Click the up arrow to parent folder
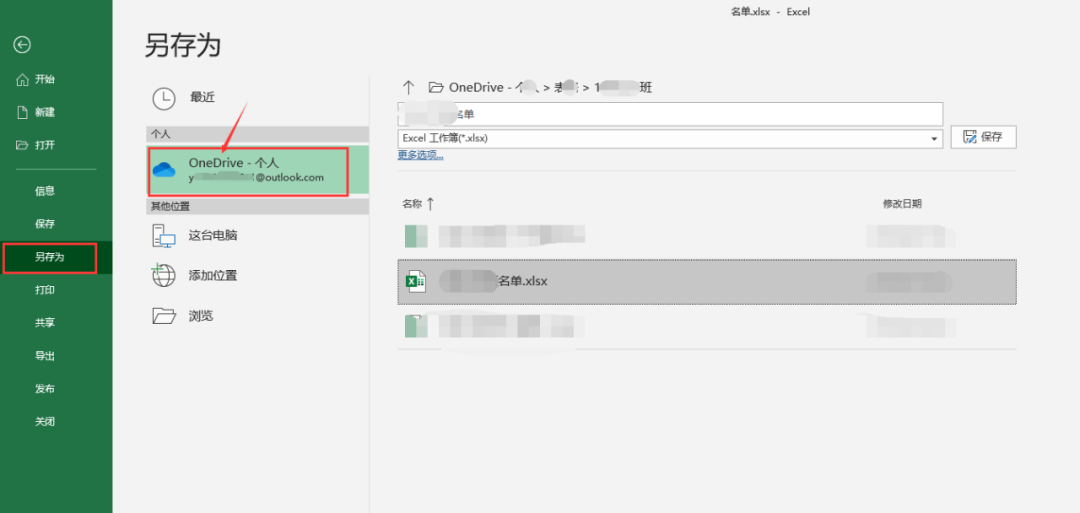 point(408,87)
